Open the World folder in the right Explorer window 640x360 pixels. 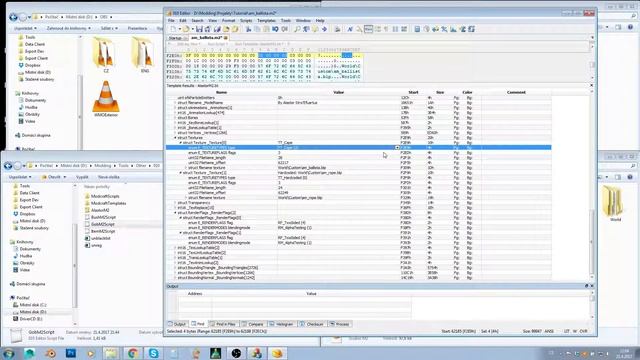614,203
